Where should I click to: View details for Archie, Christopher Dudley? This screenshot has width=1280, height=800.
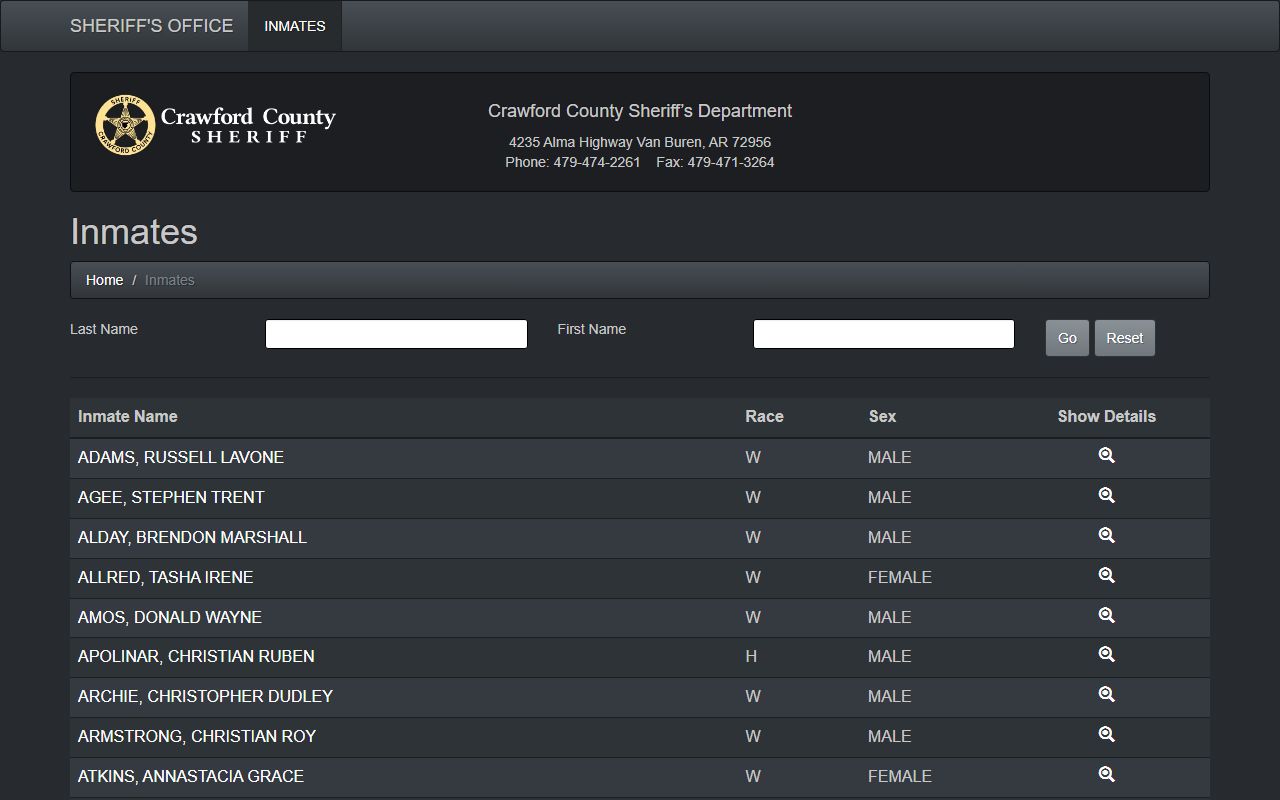pos(1106,695)
